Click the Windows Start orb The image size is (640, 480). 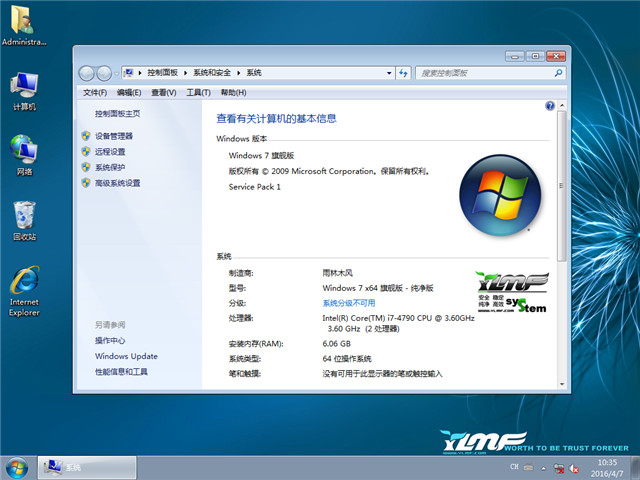point(17,468)
